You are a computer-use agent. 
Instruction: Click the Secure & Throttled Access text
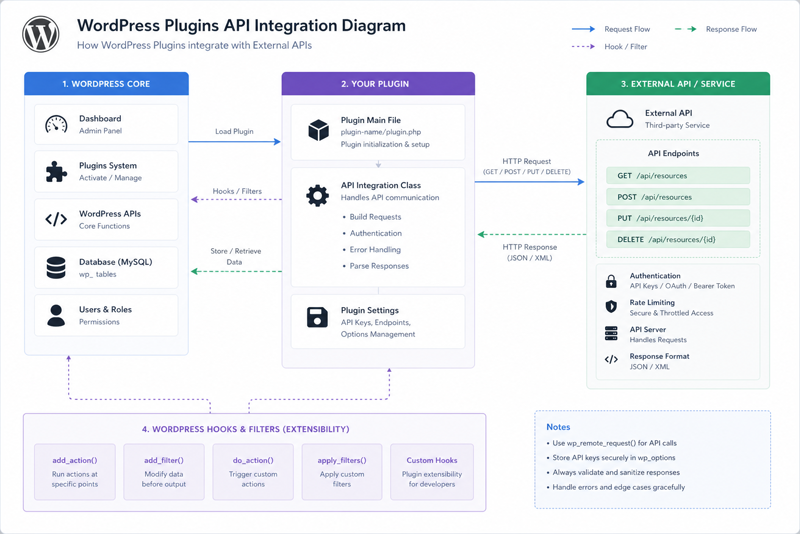click(x=671, y=313)
